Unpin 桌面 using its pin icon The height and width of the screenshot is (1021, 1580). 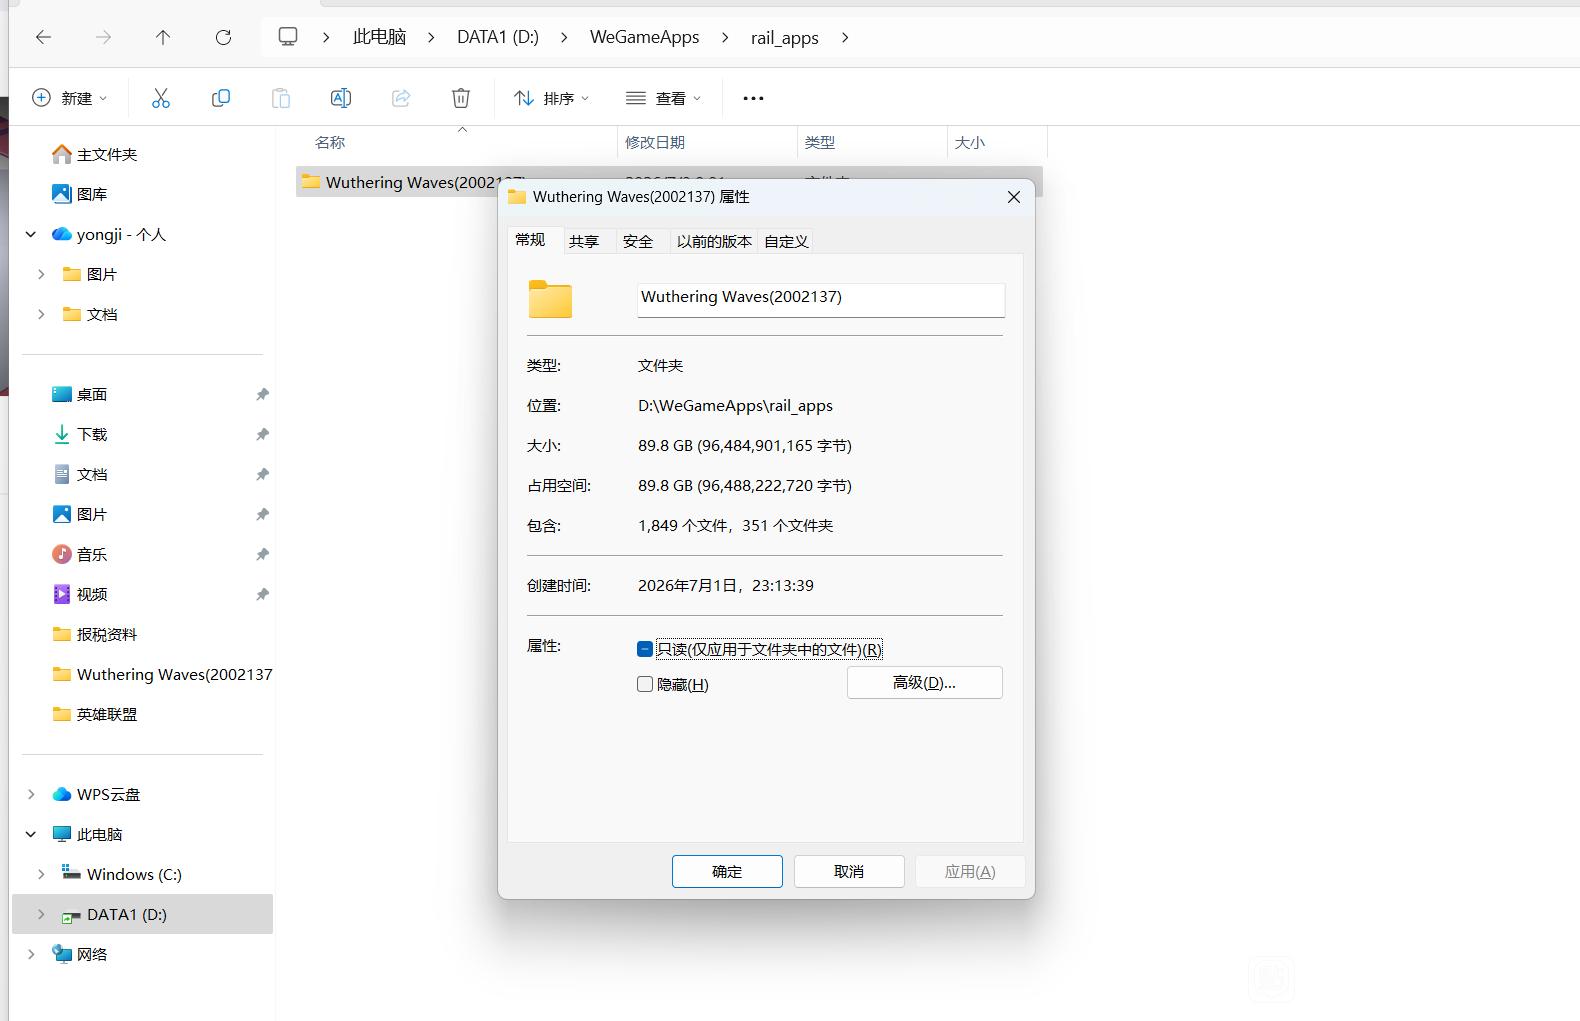[262, 394]
